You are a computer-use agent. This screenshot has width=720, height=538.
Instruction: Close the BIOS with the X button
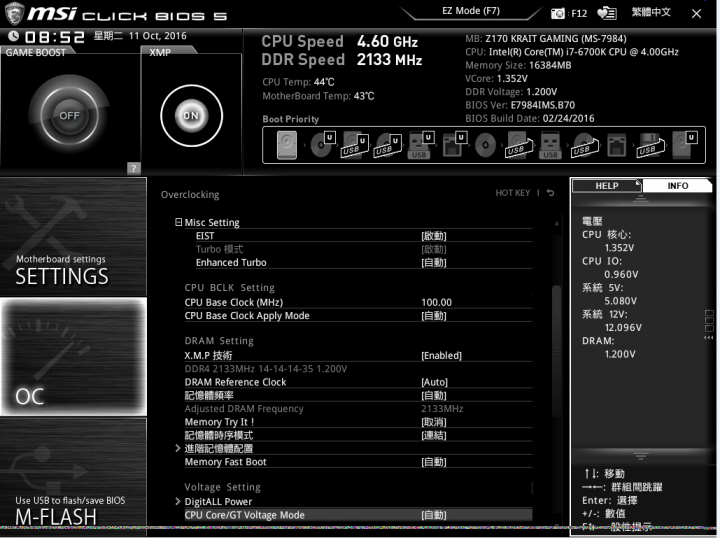pos(696,14)
